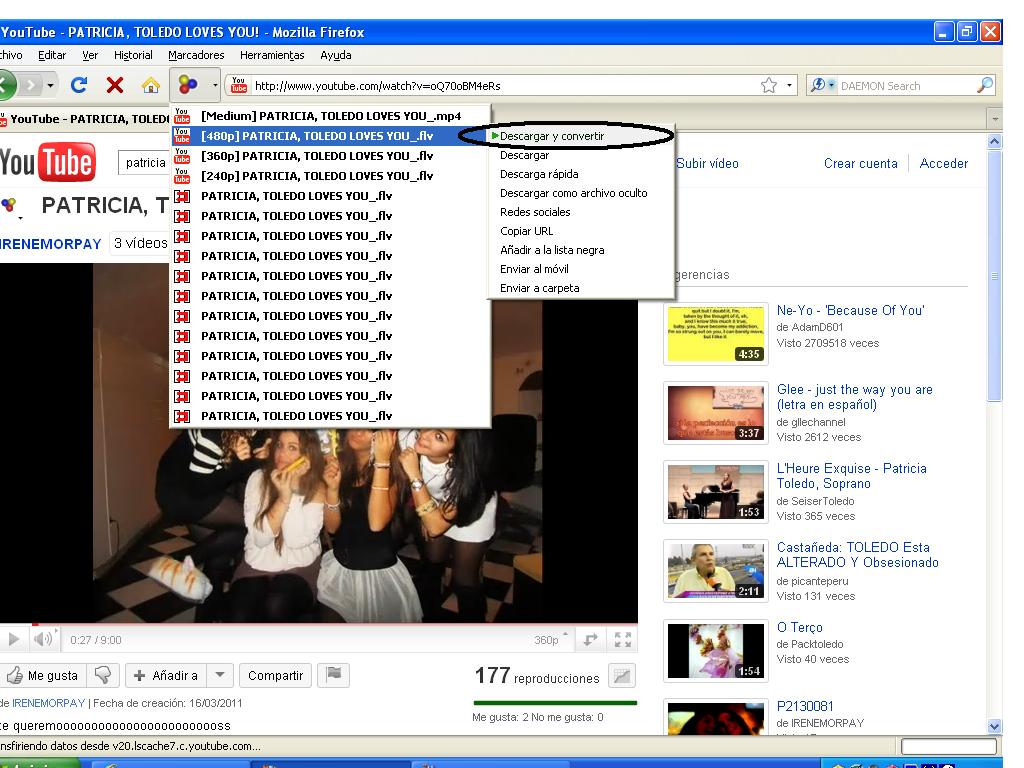Click the Crear cuenta link

tap(860, 163)
